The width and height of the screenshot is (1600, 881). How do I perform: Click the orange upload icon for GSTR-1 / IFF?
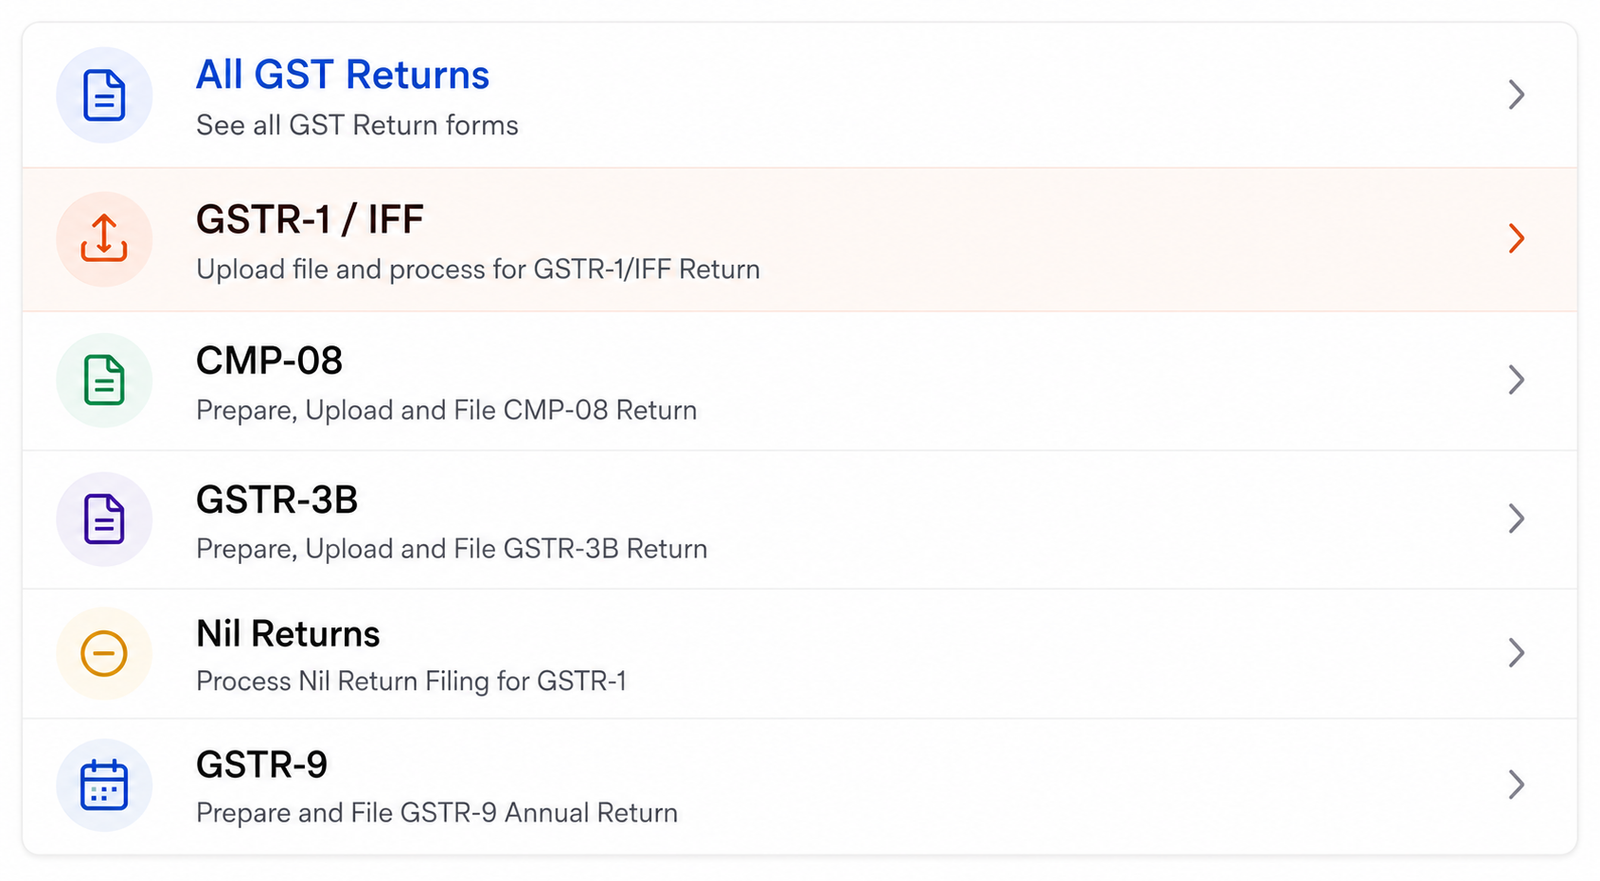coord(104,238)
